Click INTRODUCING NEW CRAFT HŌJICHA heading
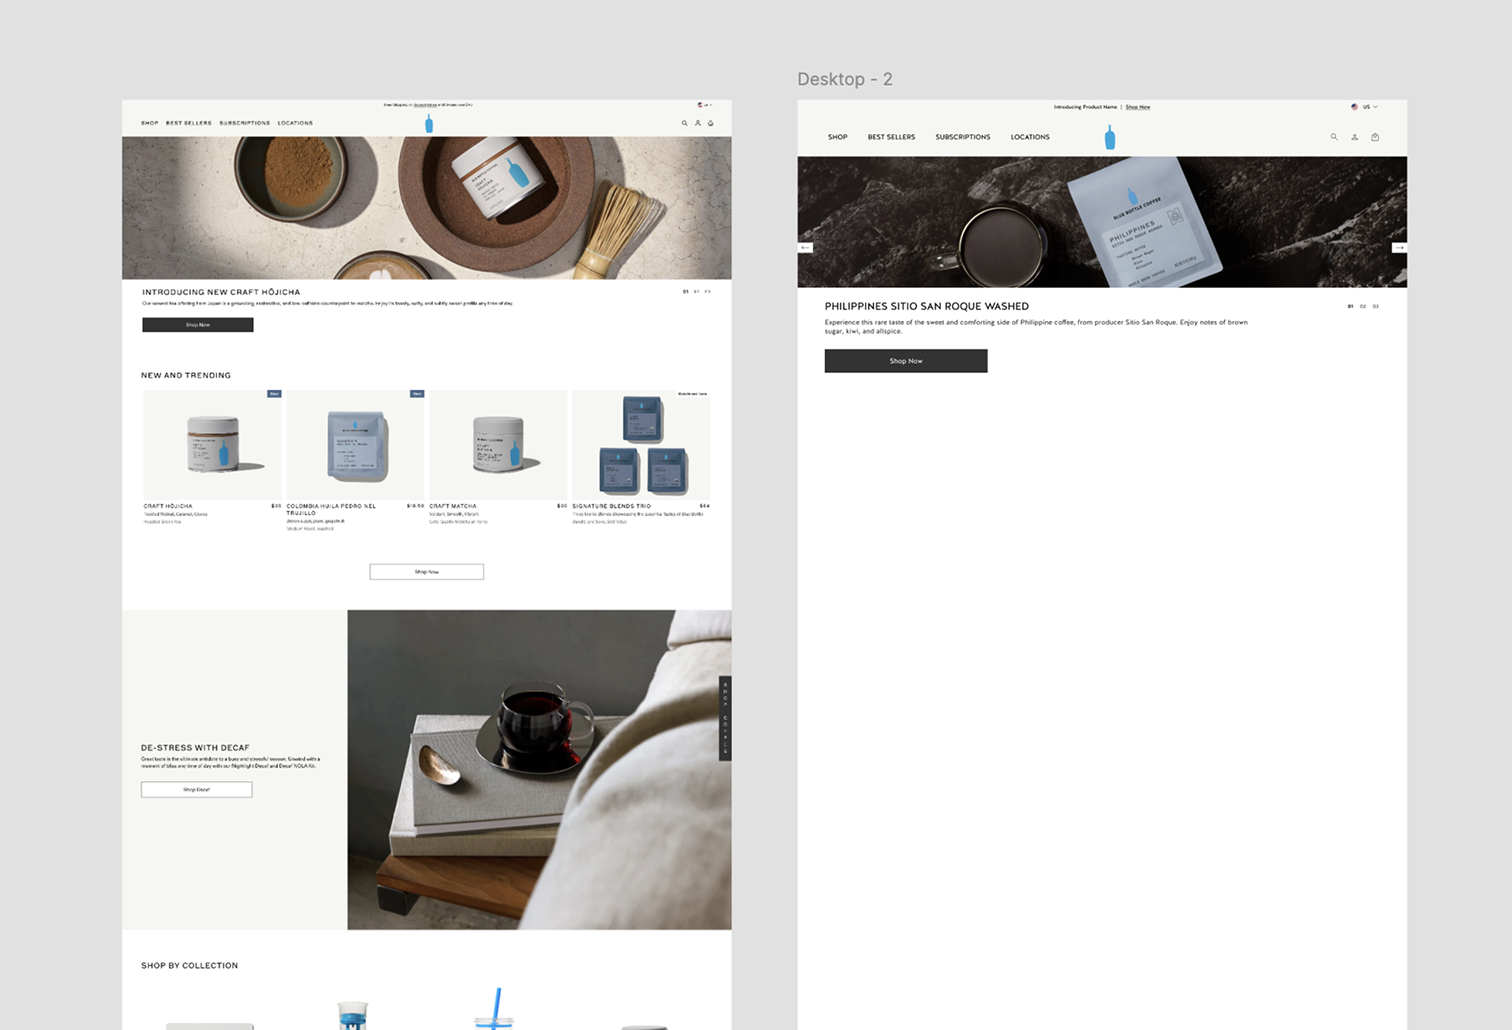Screen dimensions: 1512x1030 221,292
